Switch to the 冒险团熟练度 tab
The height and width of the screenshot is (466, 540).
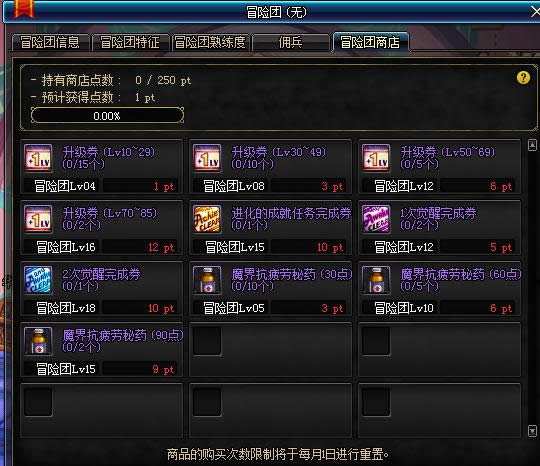(x=210, y=42)
